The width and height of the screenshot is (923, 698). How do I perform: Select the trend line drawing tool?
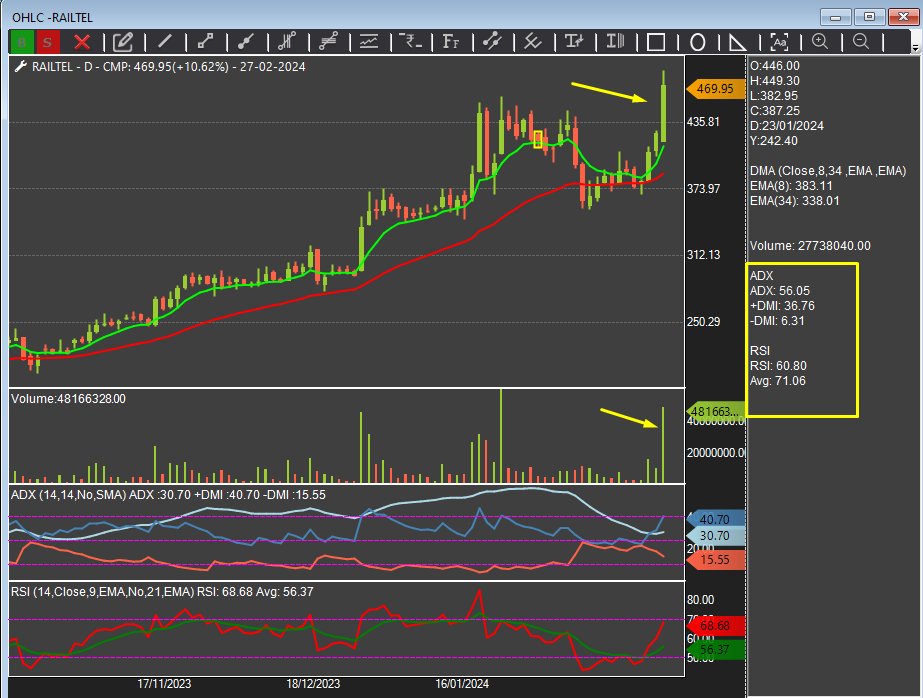point(164,41)
